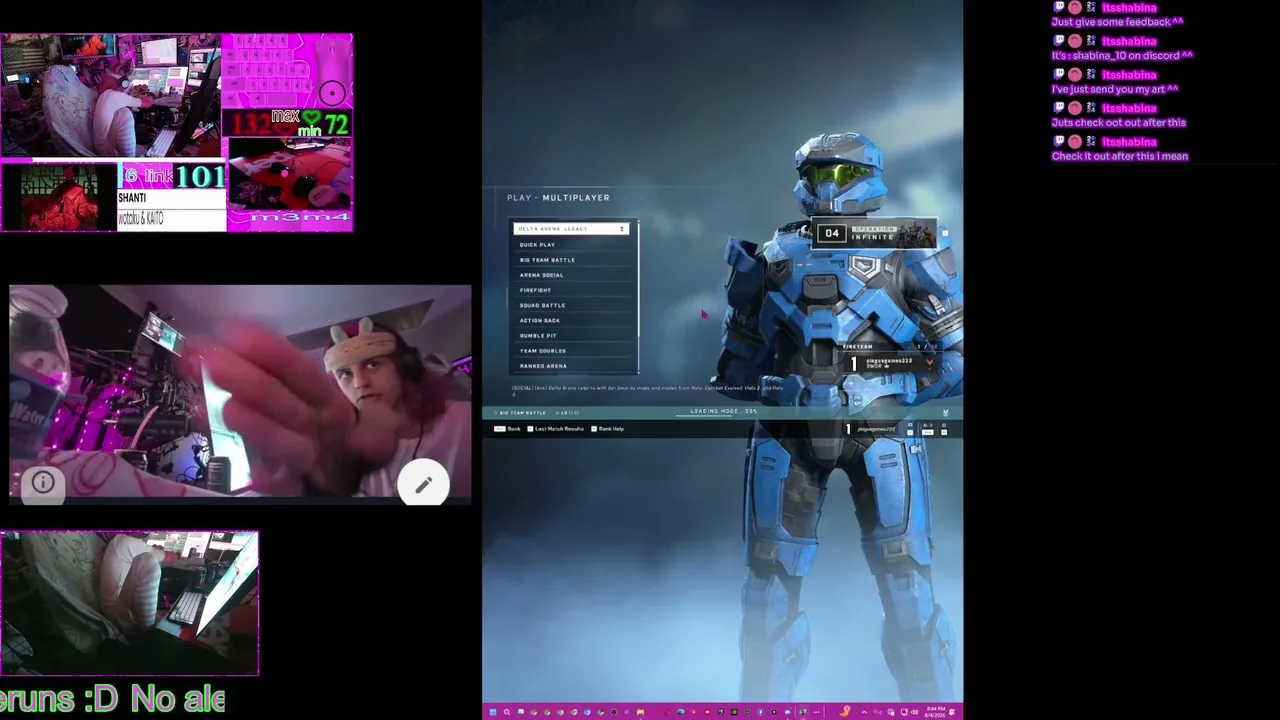Open the Delta Arena: Legacy playlist dropdown
1280x720 pixels.
[571, 229]
